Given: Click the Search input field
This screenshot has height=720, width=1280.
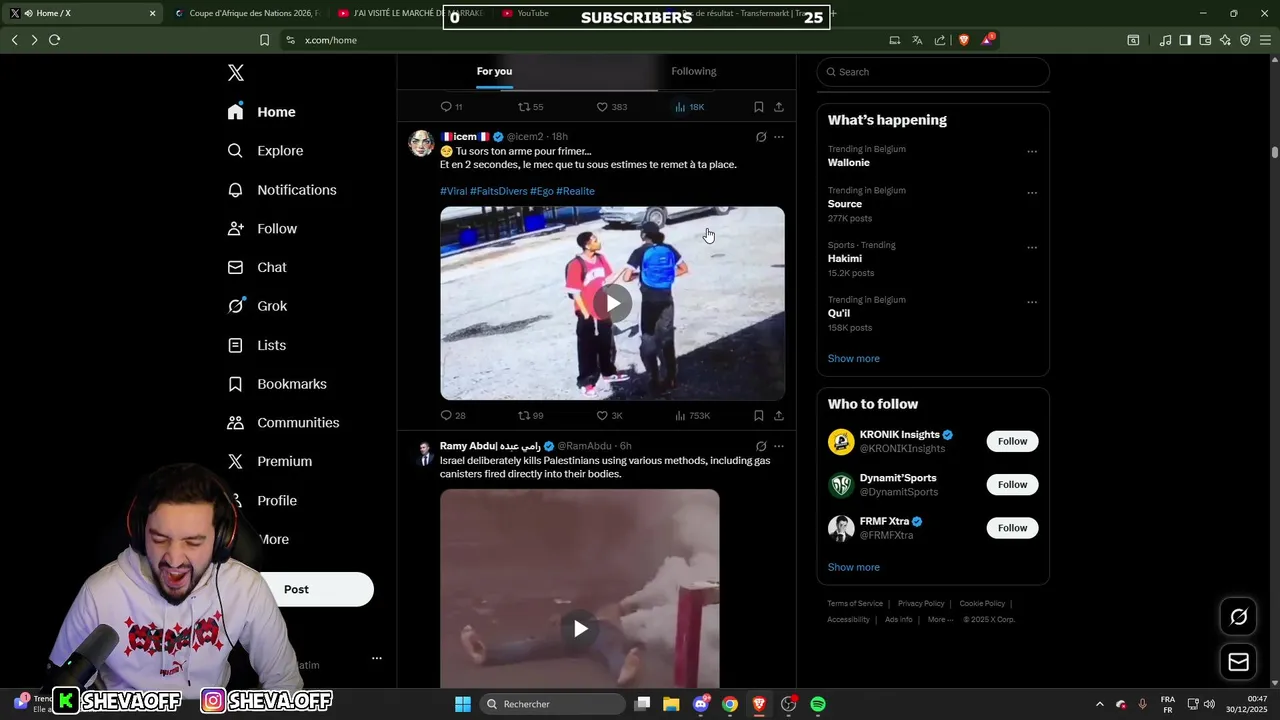Looking at the screenshot, I should click(x=933, y=72).
